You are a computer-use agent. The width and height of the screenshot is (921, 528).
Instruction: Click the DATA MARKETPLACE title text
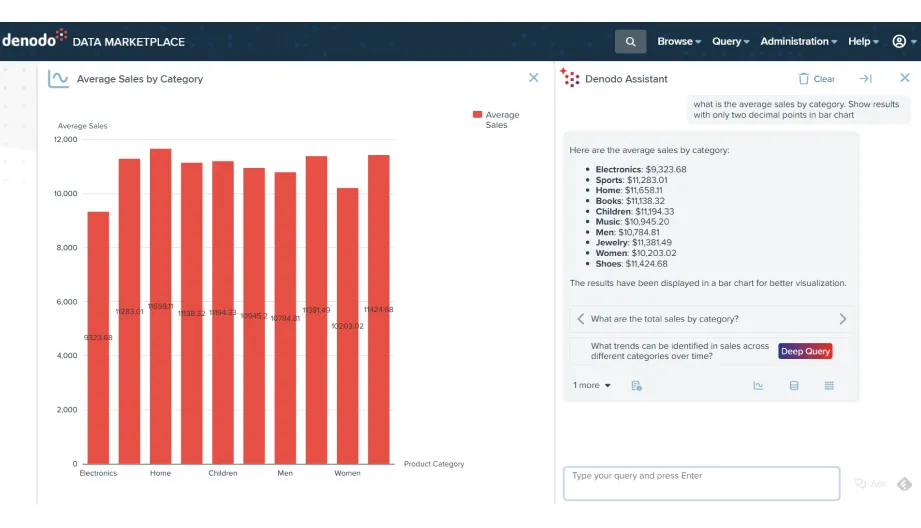(129, 42)
